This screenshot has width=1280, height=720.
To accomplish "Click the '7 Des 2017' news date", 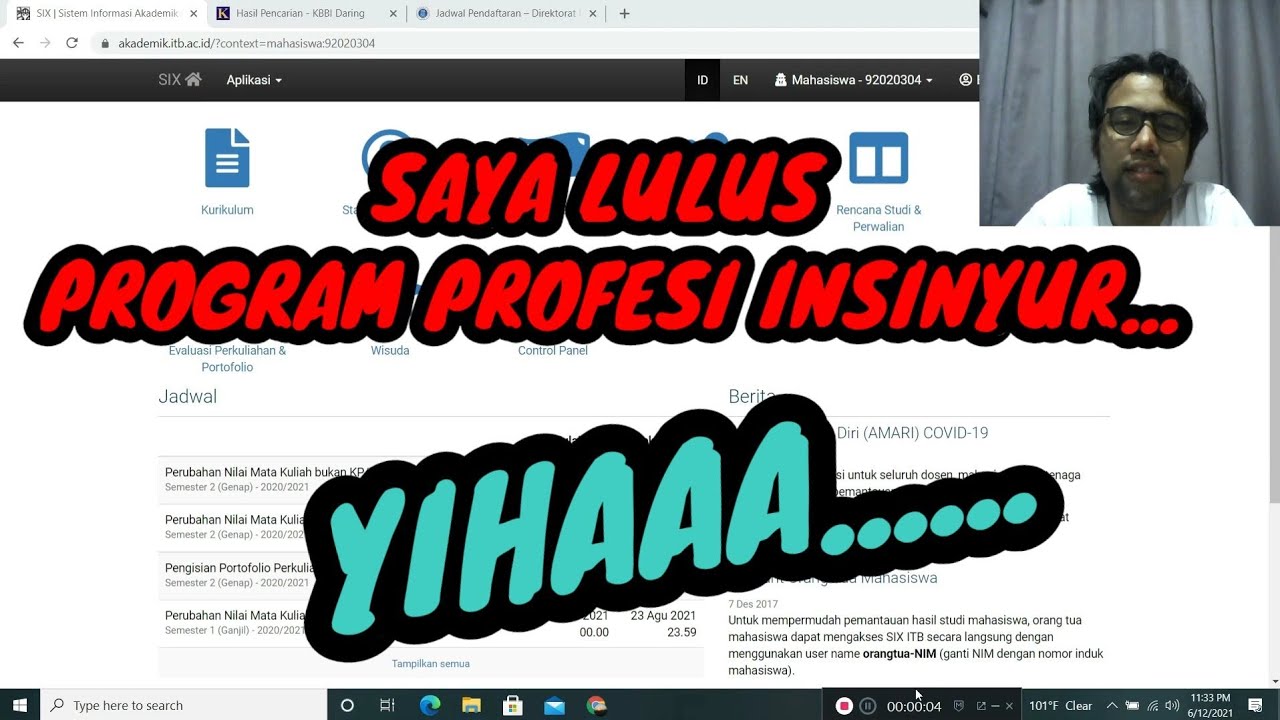I will click(x=753, y=604).
